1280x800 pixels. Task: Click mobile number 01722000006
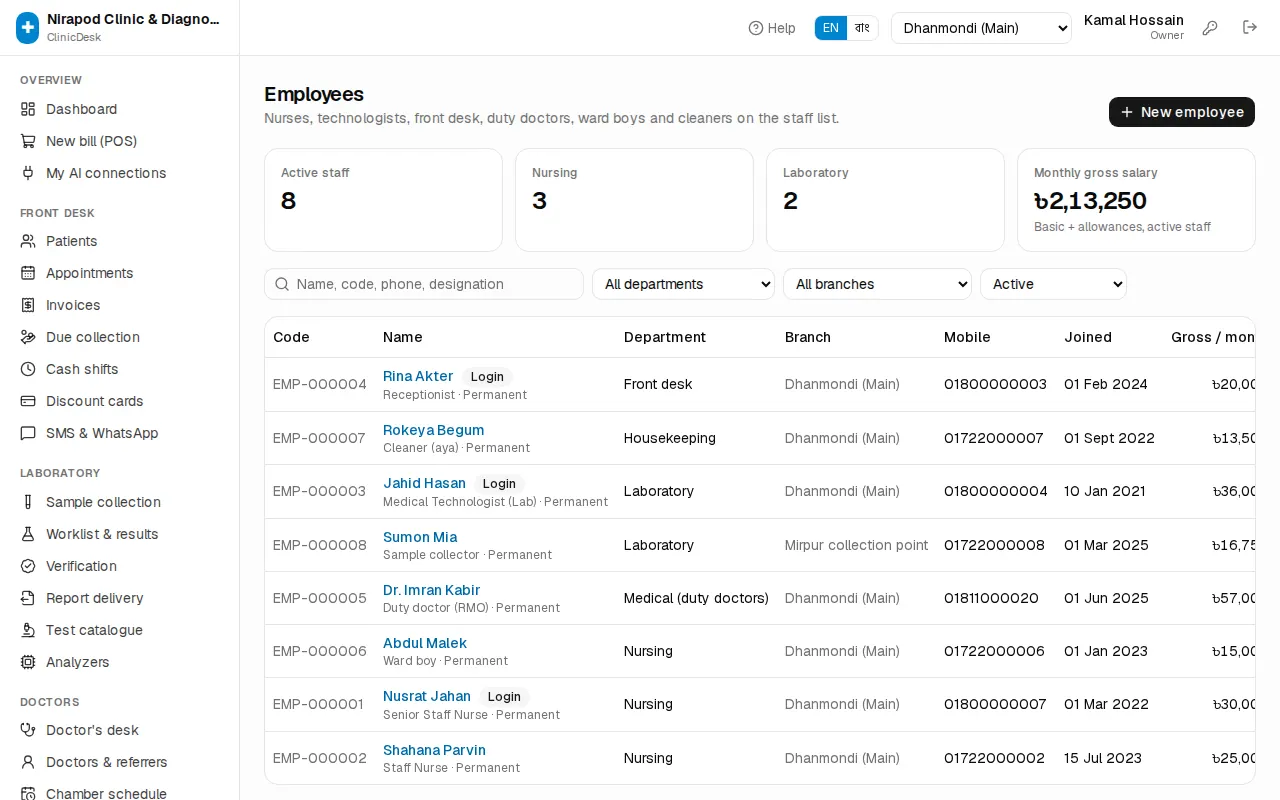click(994, 651)
